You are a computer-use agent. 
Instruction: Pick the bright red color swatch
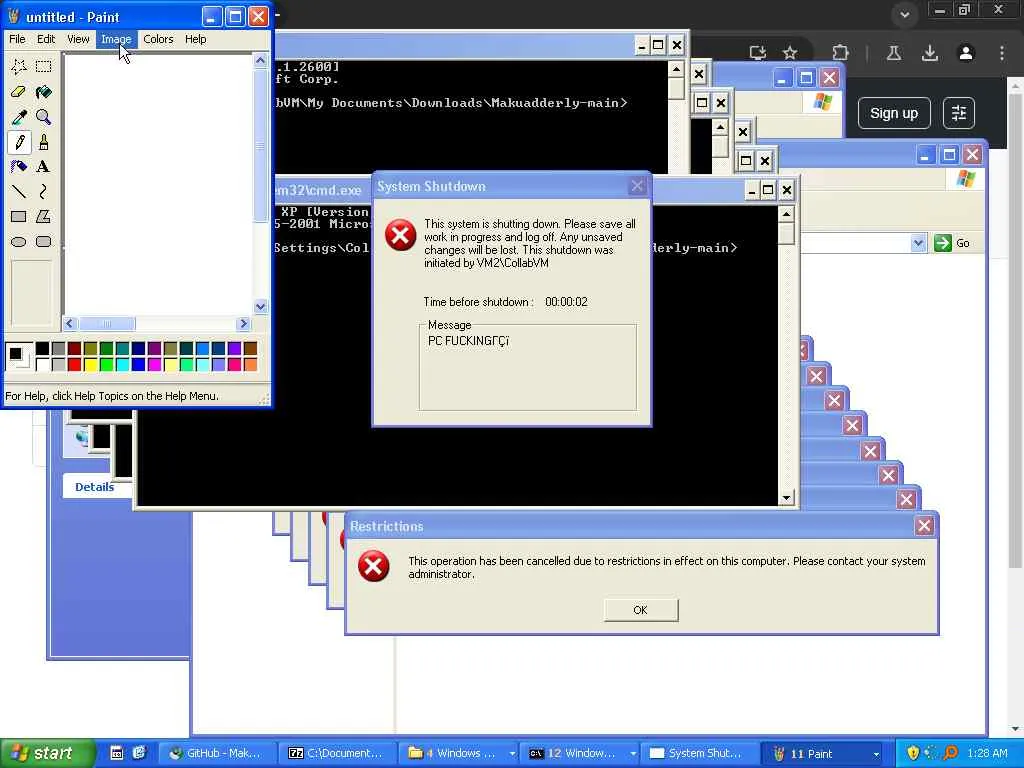point(74,364)
